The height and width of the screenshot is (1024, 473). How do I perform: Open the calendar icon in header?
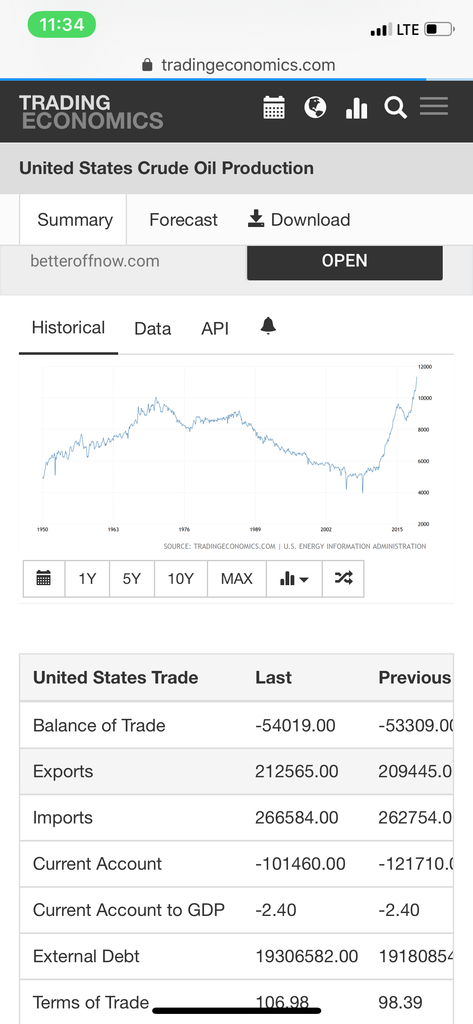pyautogui.click(x=274, y=107)
